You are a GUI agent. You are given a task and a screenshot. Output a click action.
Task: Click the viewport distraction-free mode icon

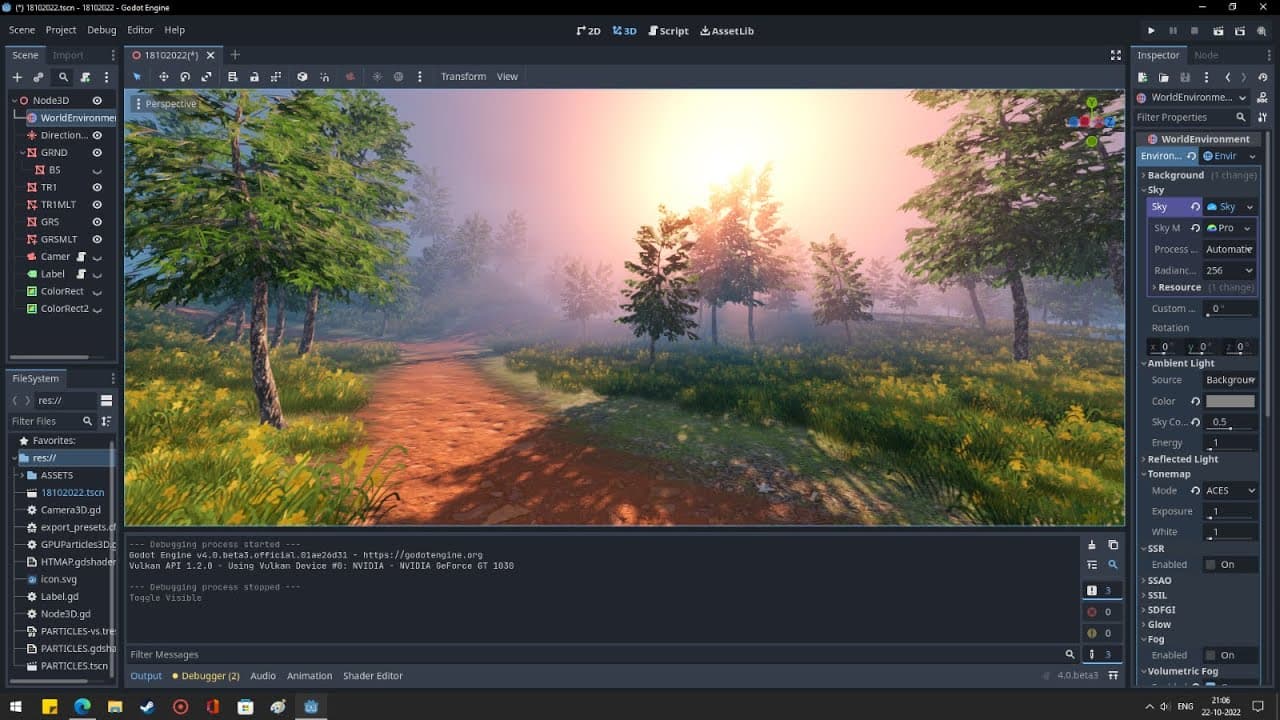pyautogui.click(x=1116, y=55)
